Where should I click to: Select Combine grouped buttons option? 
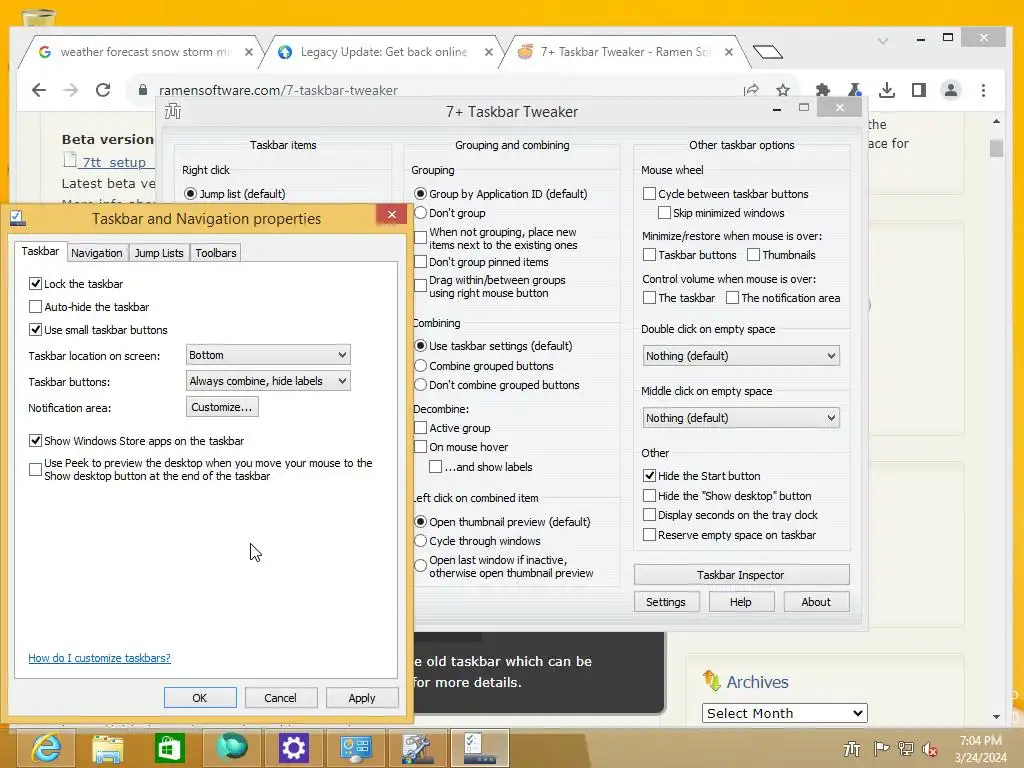pyautogui.click(x=421, y=366)
